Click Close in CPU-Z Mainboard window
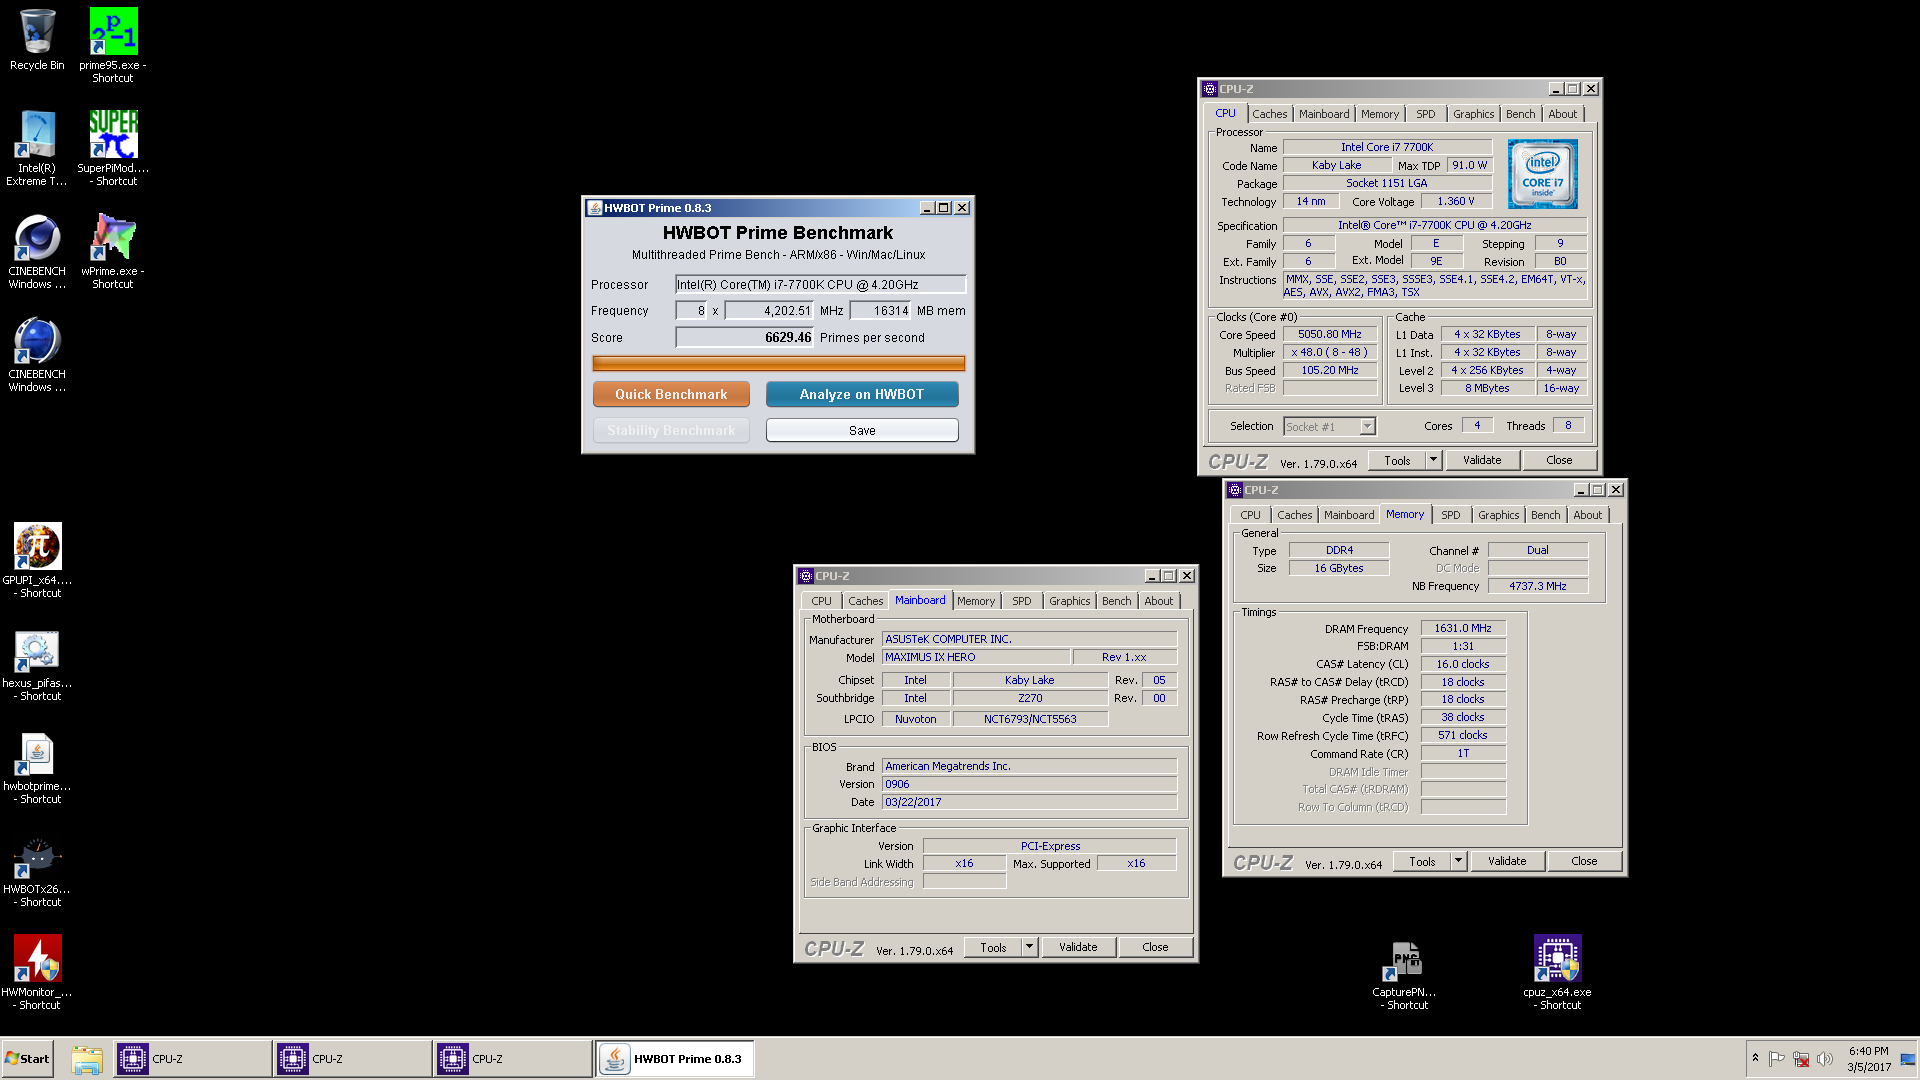1920x1080 pixels. click(x=1155, y=947)
